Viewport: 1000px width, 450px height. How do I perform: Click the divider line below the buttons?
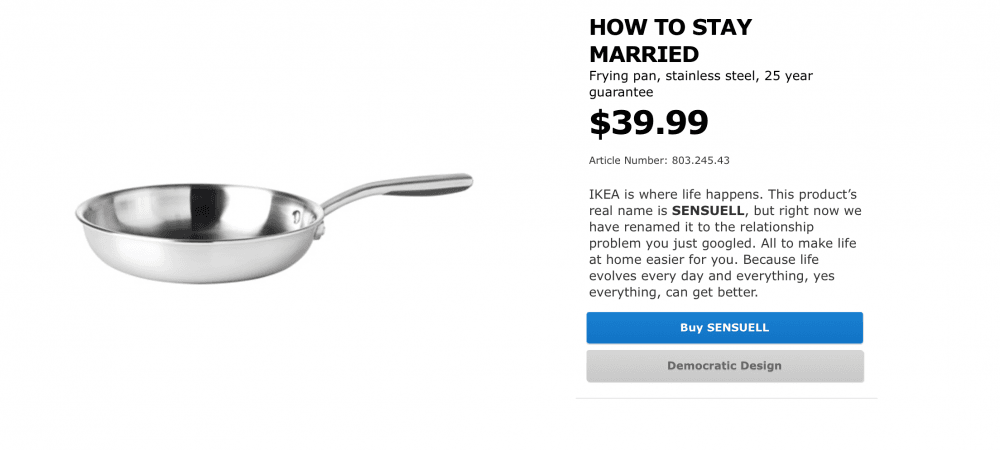click(x=726, y=398)
